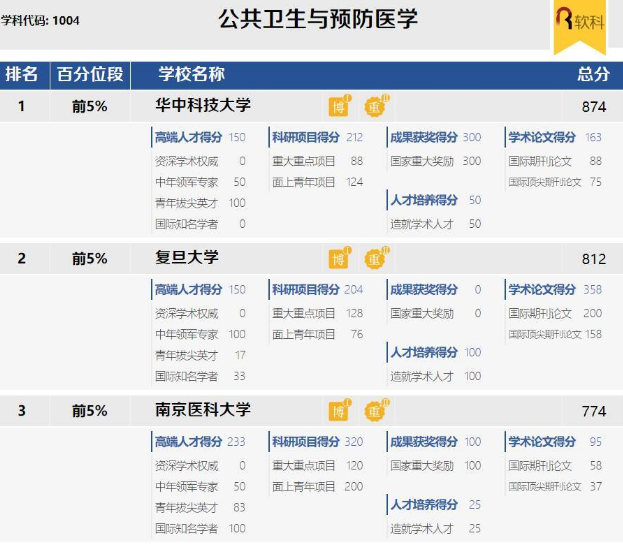Click 前5% in the 复旦大学 row
The image size is (623, 548).
[x=90, y=259]
